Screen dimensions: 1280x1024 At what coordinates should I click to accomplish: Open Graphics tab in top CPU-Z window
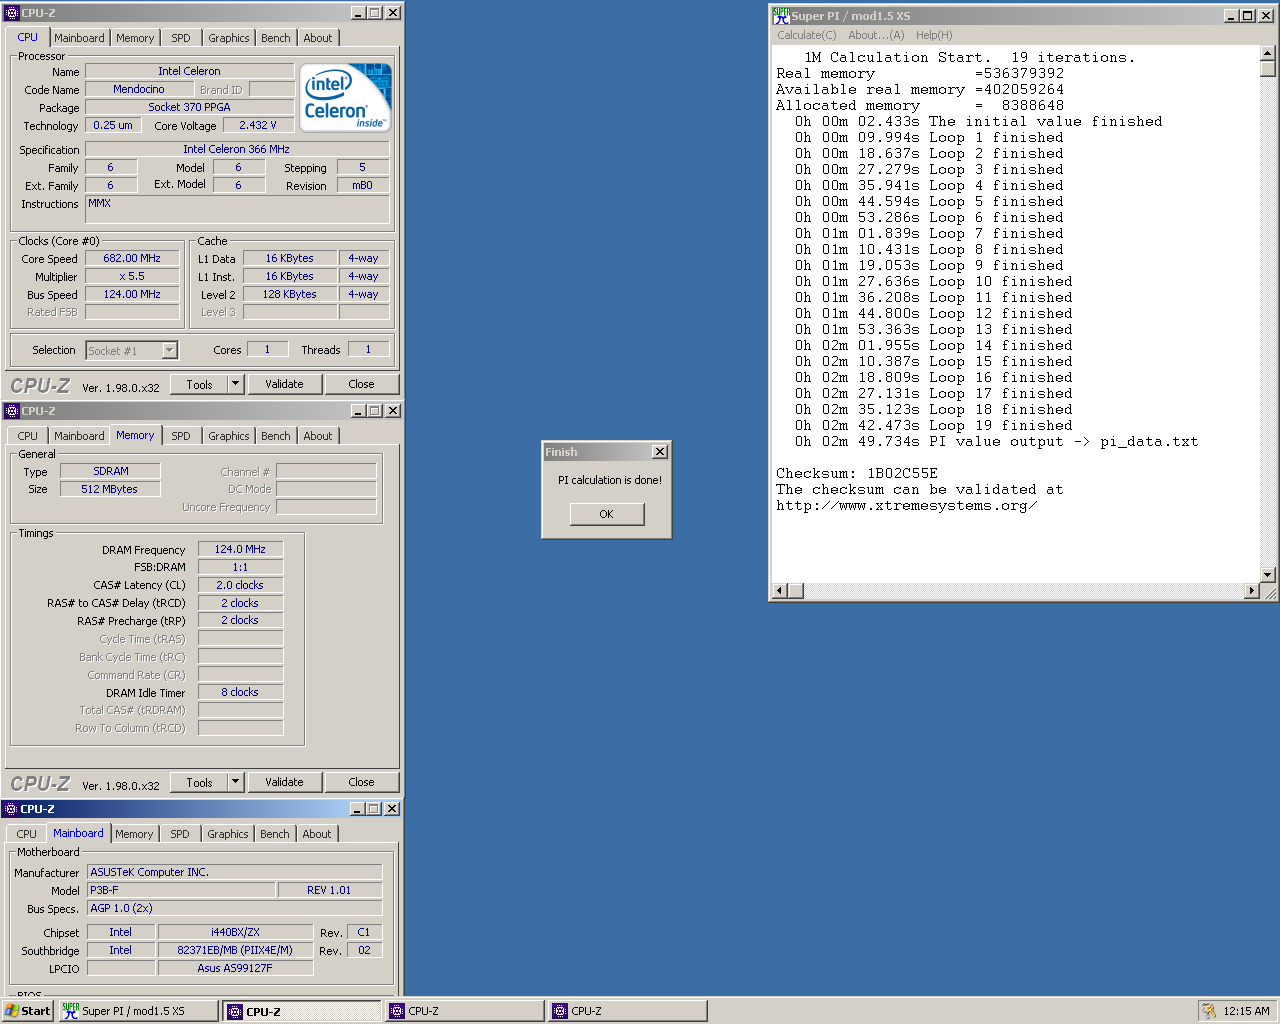click(x=229, y=38)
